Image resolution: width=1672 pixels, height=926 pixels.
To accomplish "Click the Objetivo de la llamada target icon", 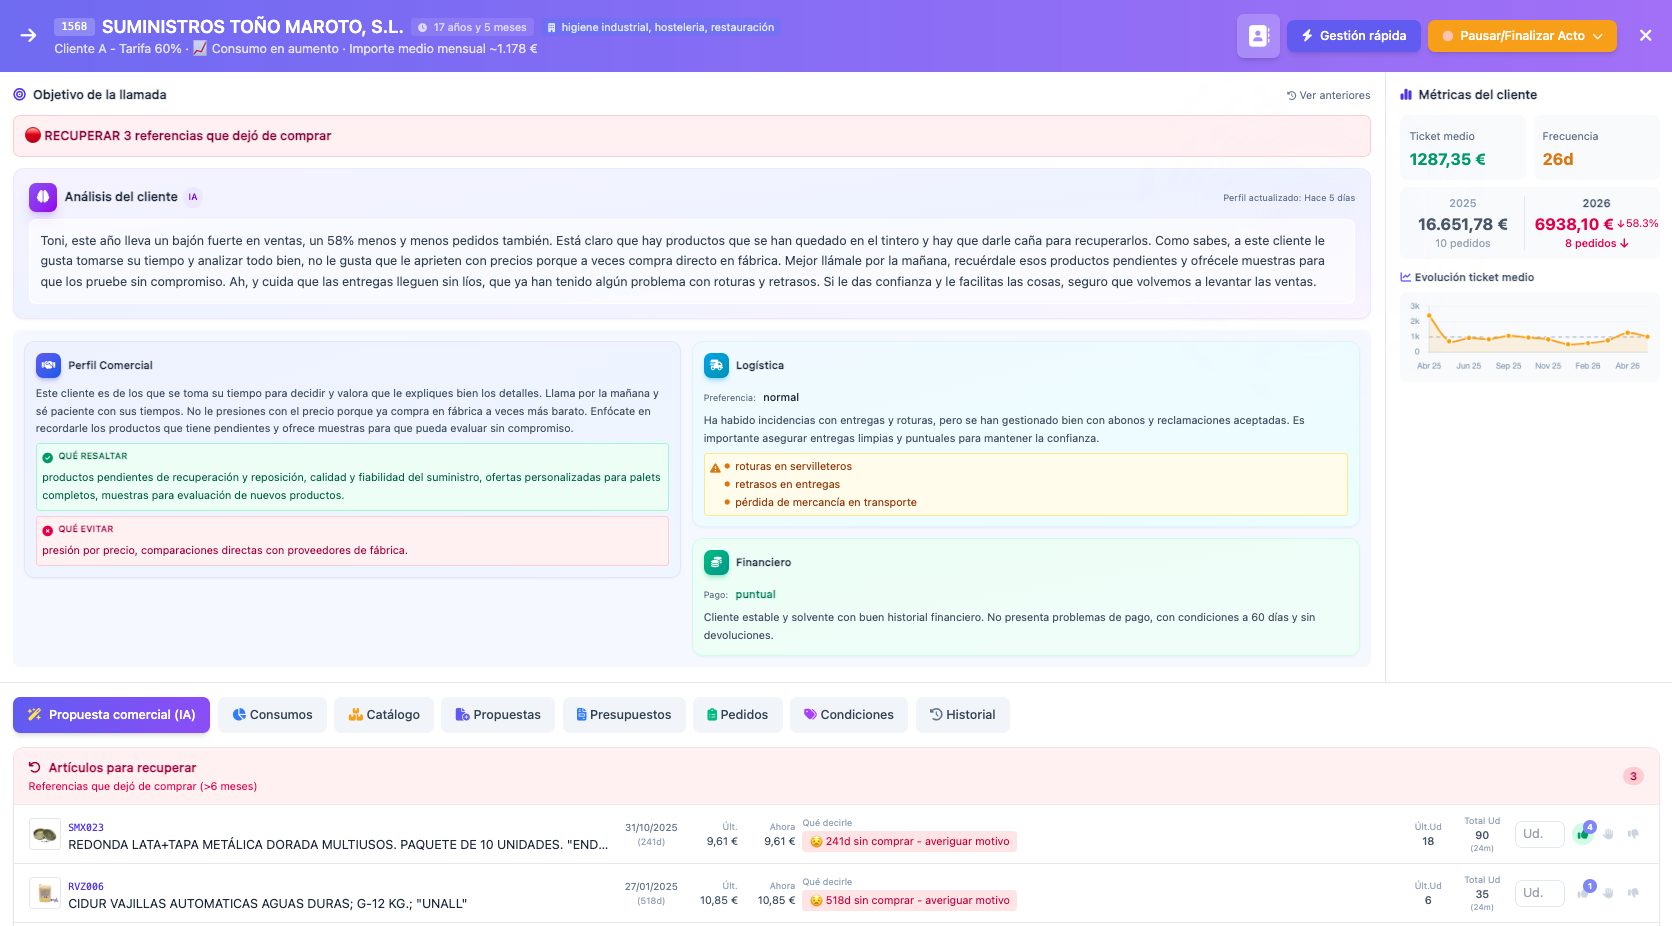I will [20, 94].
